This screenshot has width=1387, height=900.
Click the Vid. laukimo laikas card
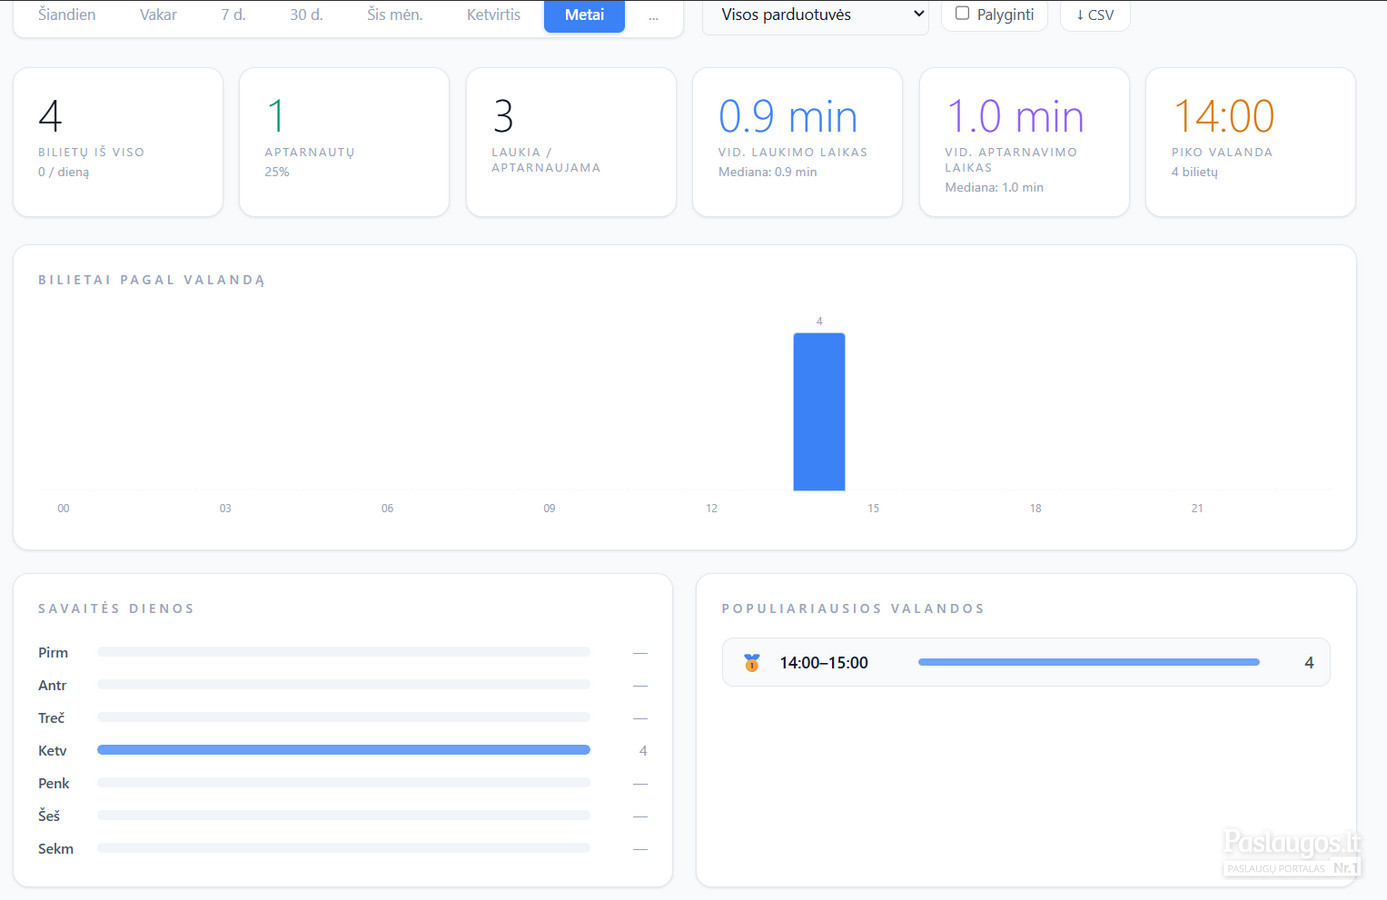[x=797, y=142]
